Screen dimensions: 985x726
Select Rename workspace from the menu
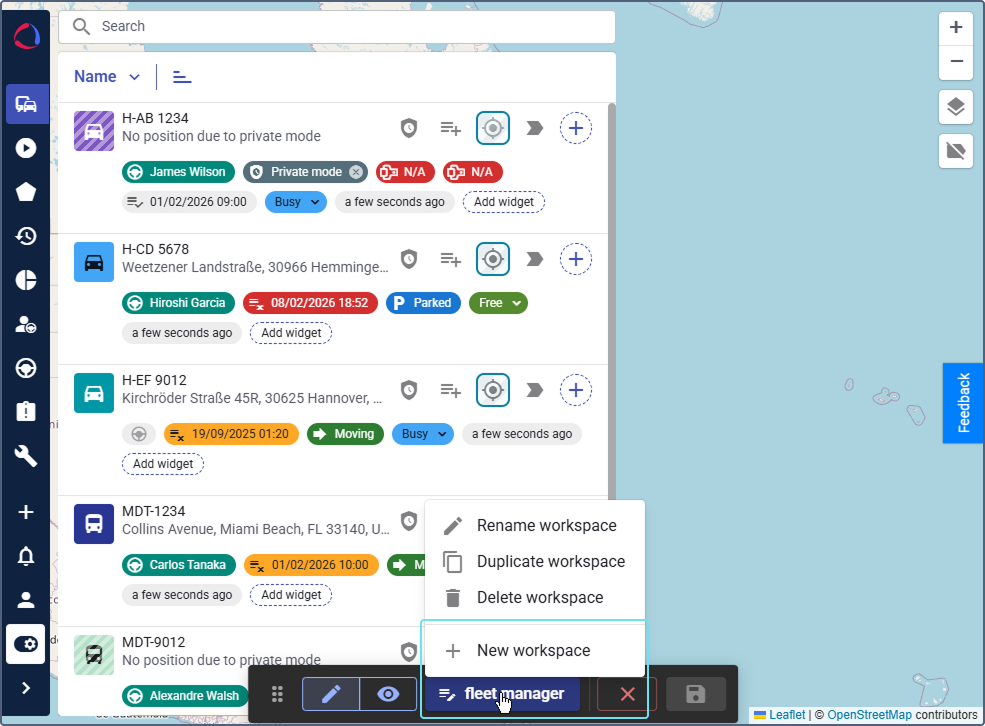[x=546, y=526]
